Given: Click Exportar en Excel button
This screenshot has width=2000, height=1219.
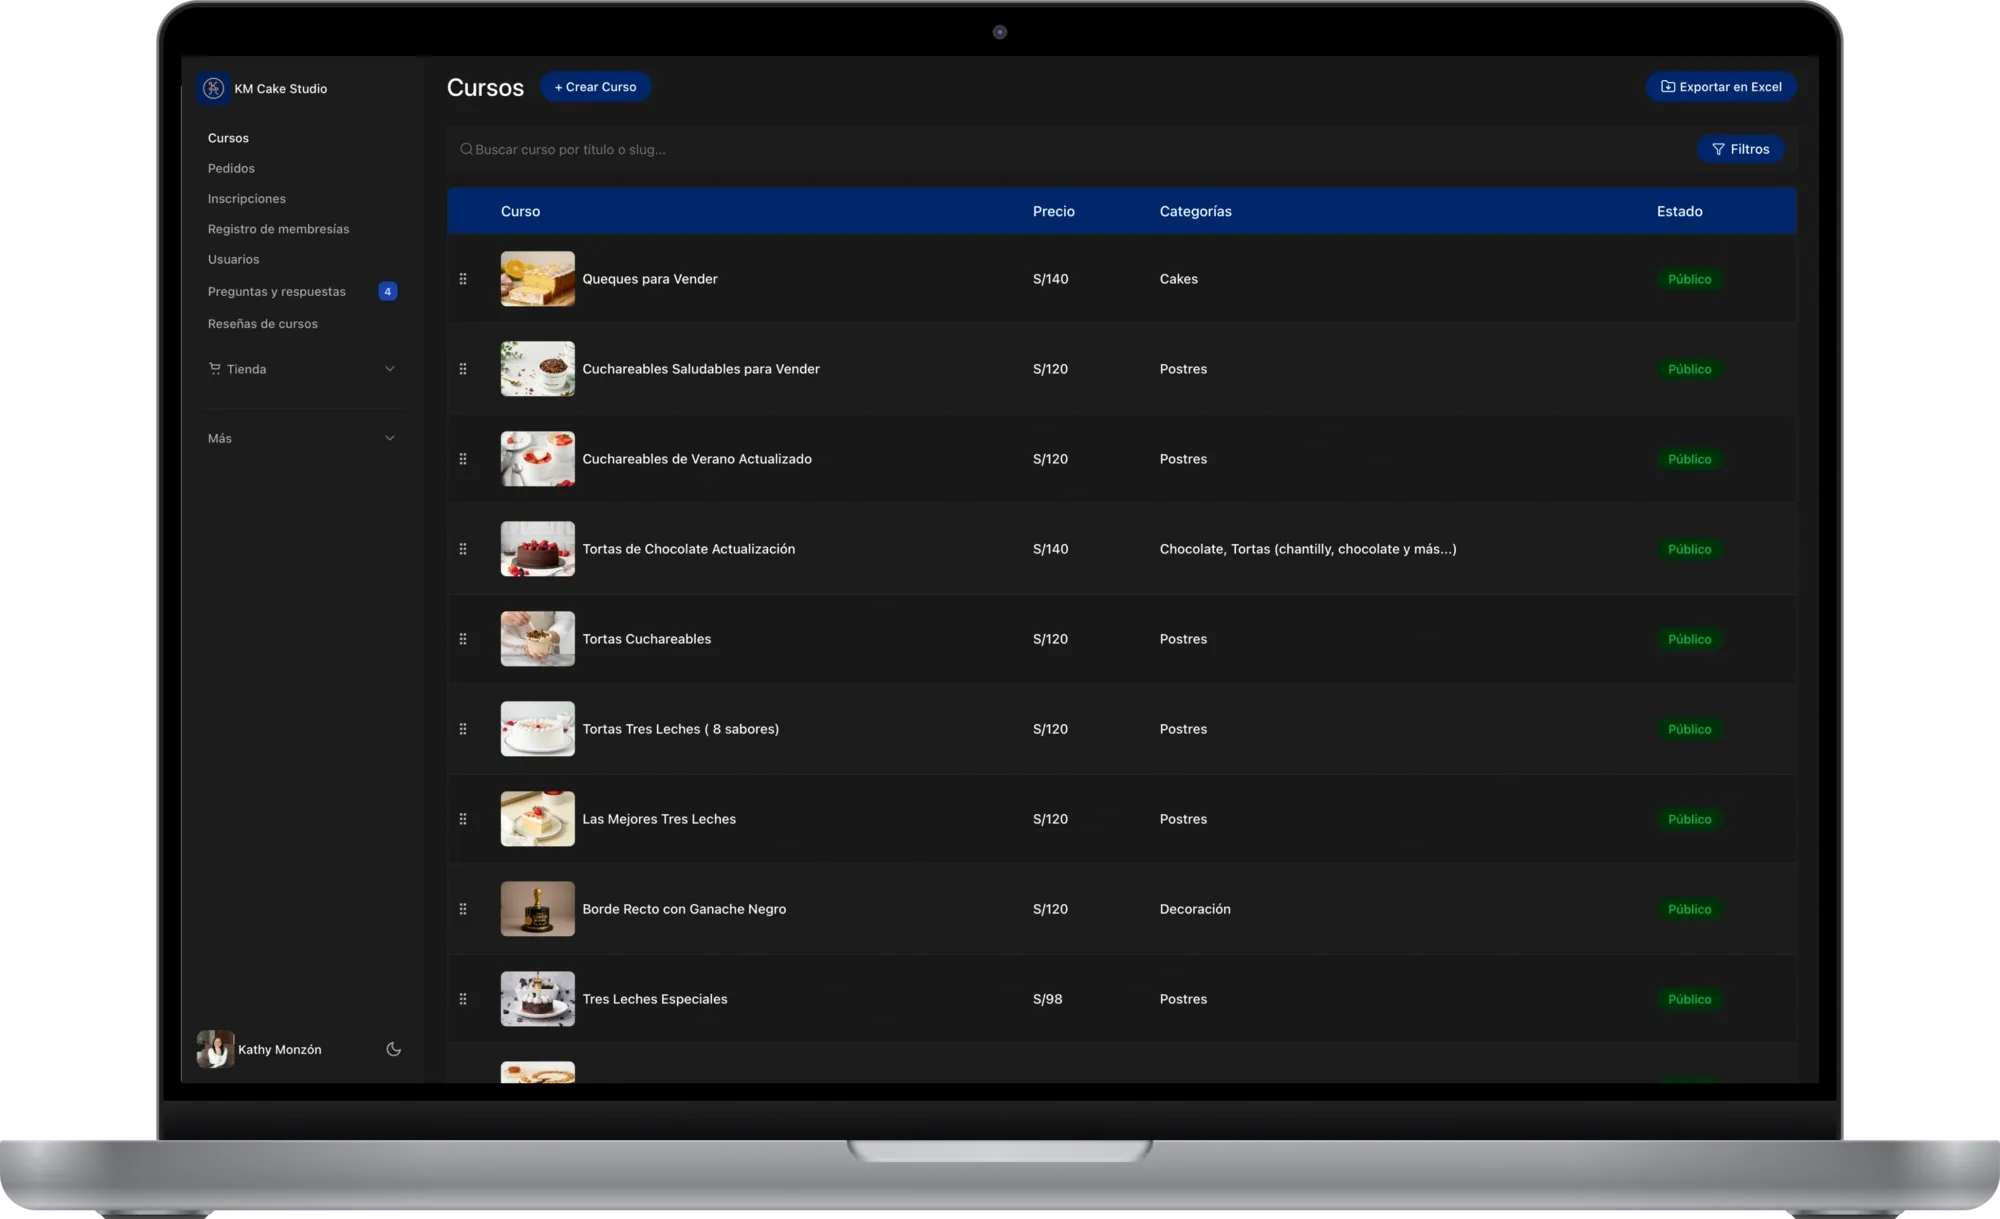Looking at the screenshot, I should click(x=1721, y=87).
